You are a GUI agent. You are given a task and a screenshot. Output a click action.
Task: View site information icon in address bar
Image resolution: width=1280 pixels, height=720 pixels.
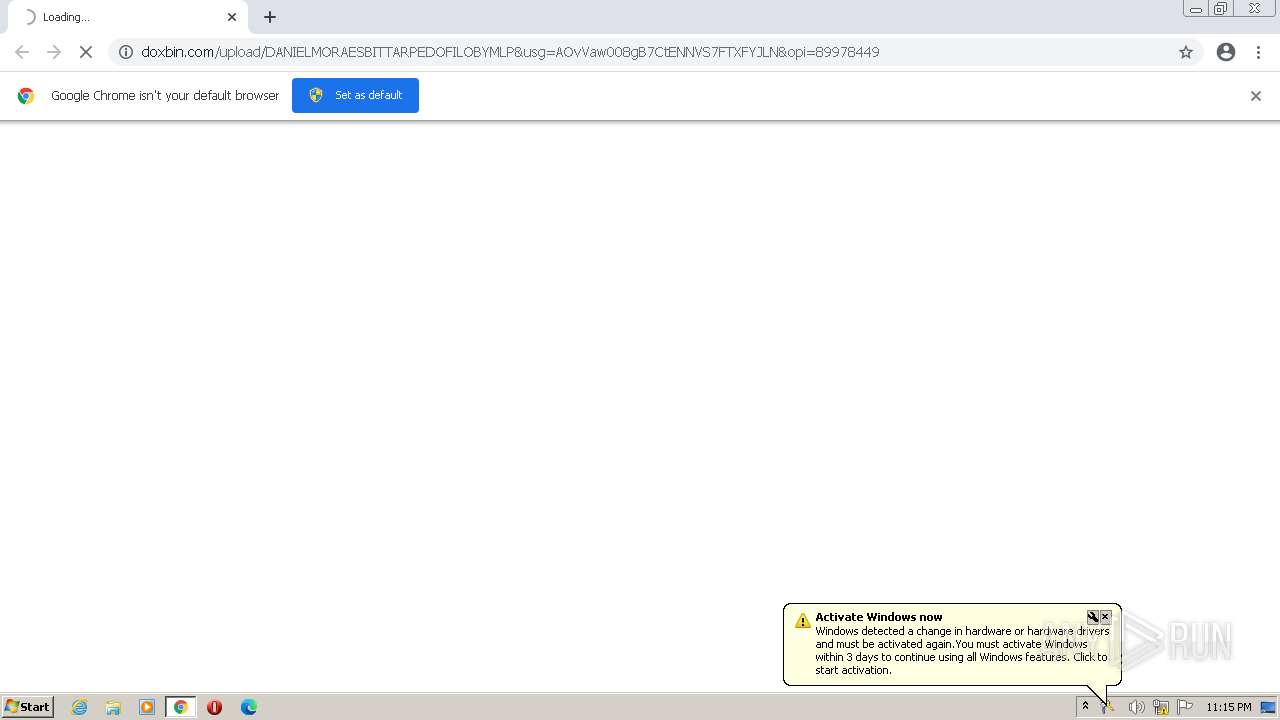tap(126, 52)
